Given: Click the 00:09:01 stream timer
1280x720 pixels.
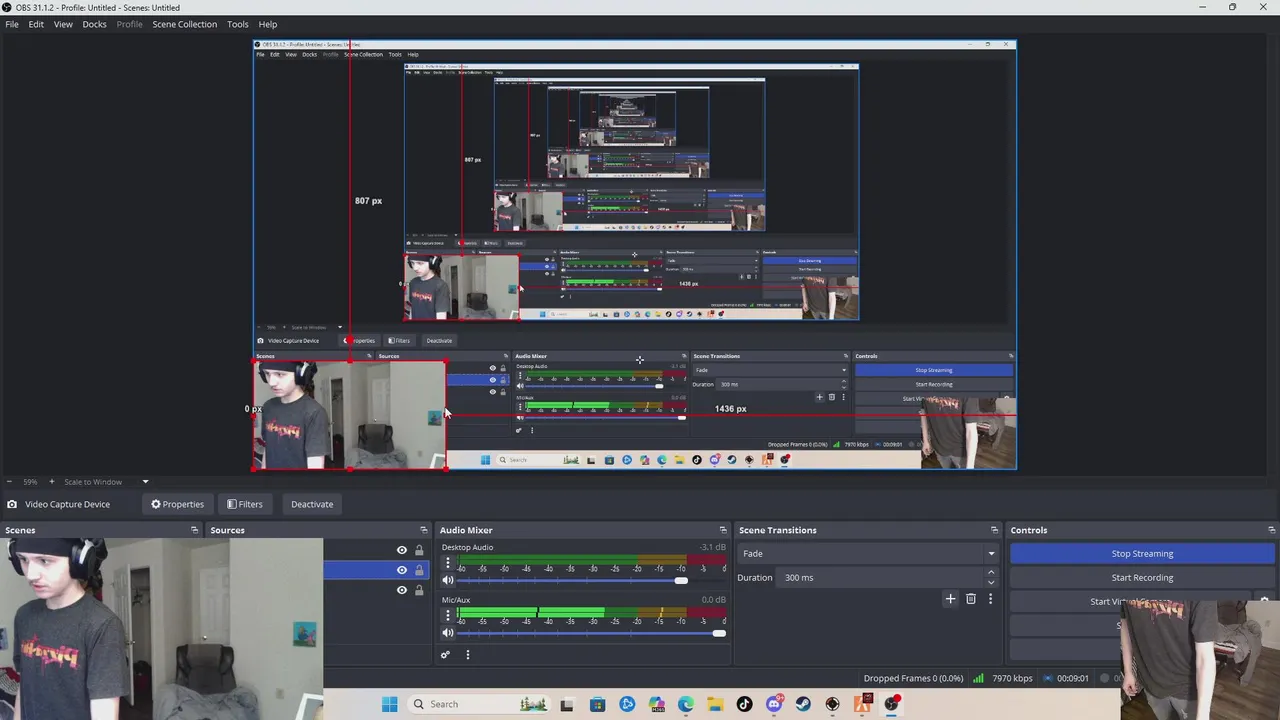Looking at the screenshot, I should tap(1072, 678).
